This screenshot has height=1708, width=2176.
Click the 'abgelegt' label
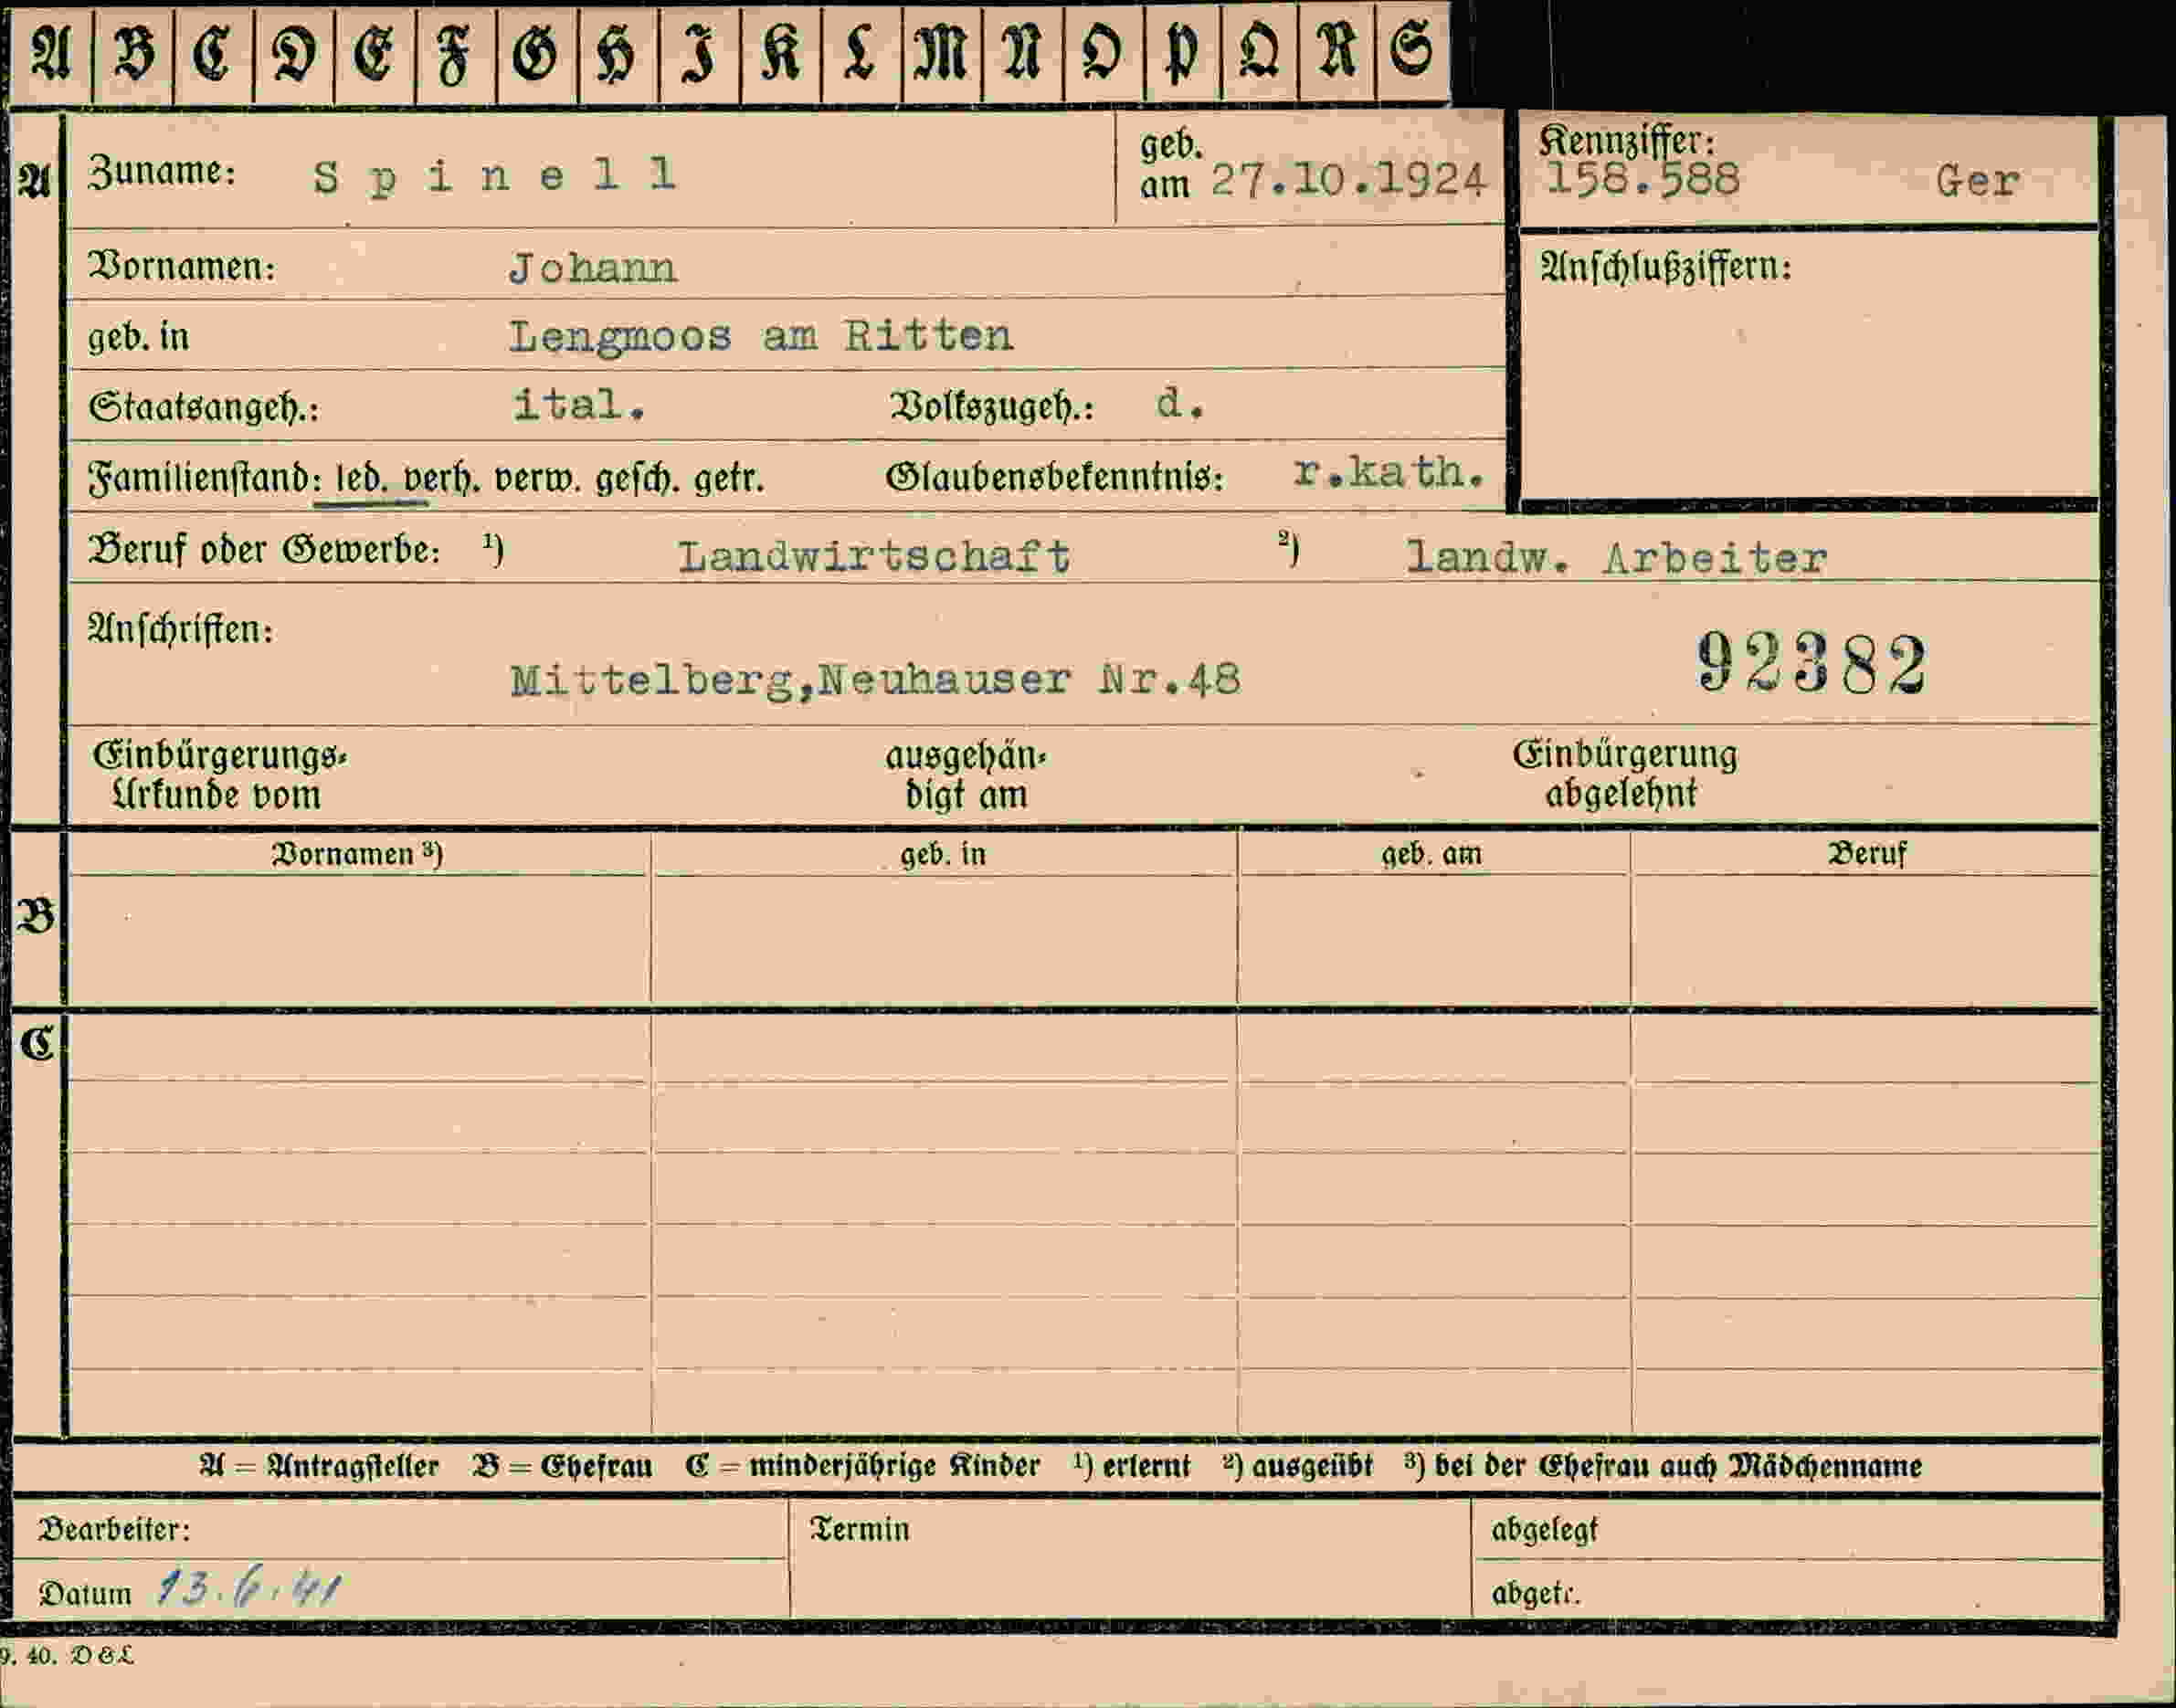(x=1544, y=1530)
